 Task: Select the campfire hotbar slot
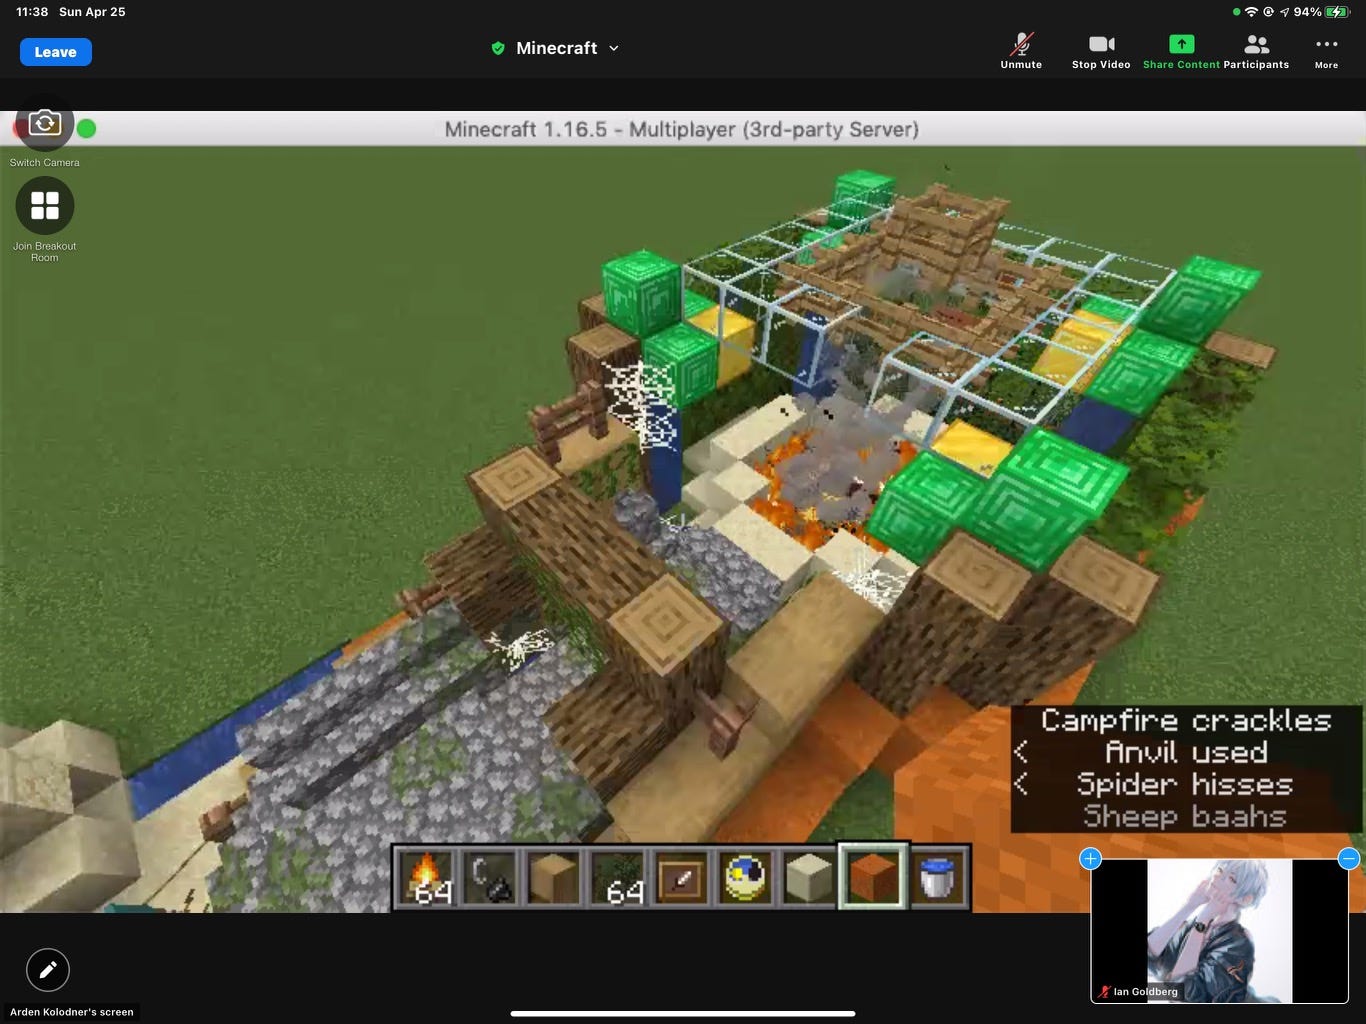(x=425, y=878)
